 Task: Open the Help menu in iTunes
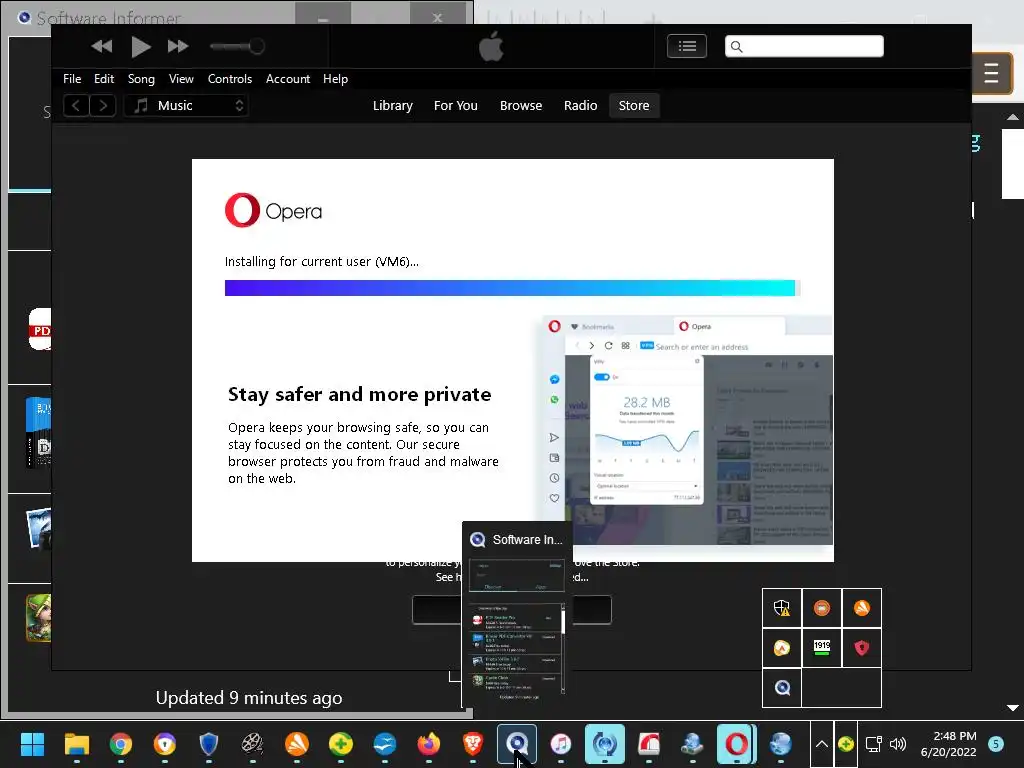click(335, 79)
